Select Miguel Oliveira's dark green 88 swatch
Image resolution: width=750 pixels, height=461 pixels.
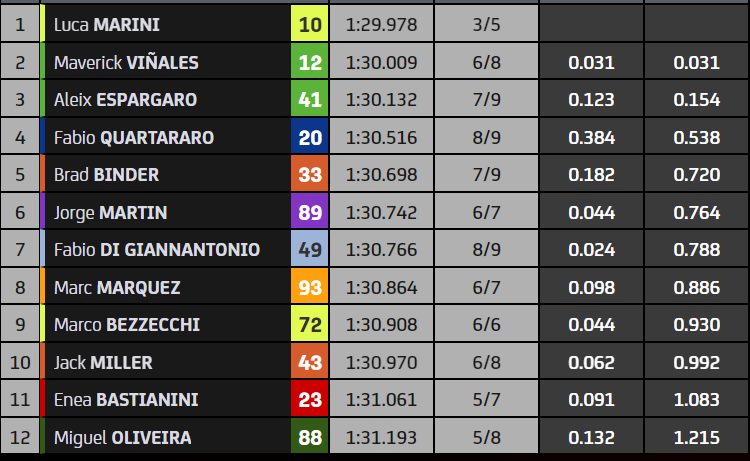point(310,438)
